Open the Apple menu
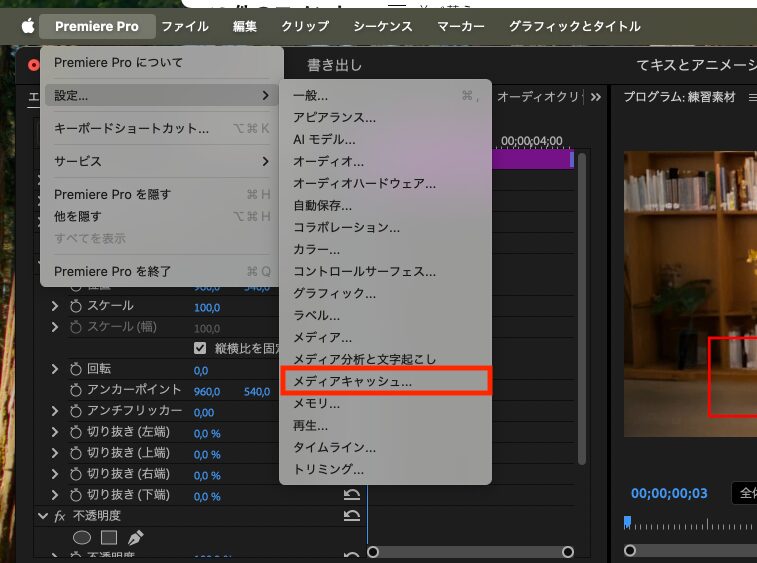757x563 pixels. pos(28,26)
